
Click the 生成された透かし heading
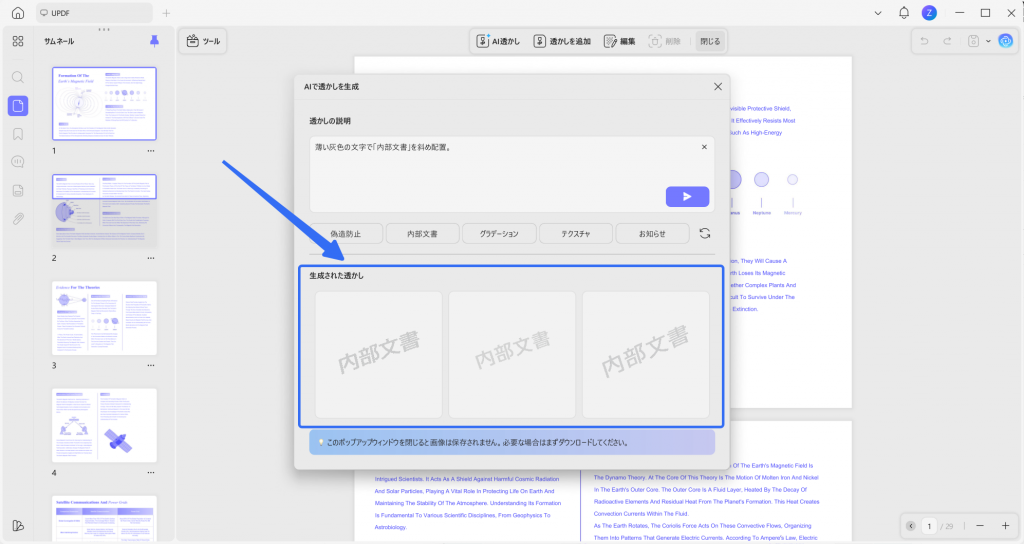coord(336,276)
